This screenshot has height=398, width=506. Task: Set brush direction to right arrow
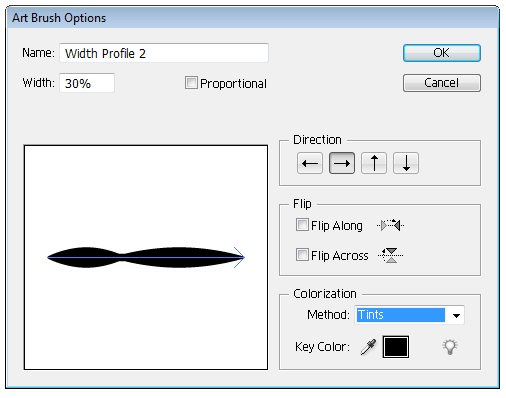click(342, 163)
